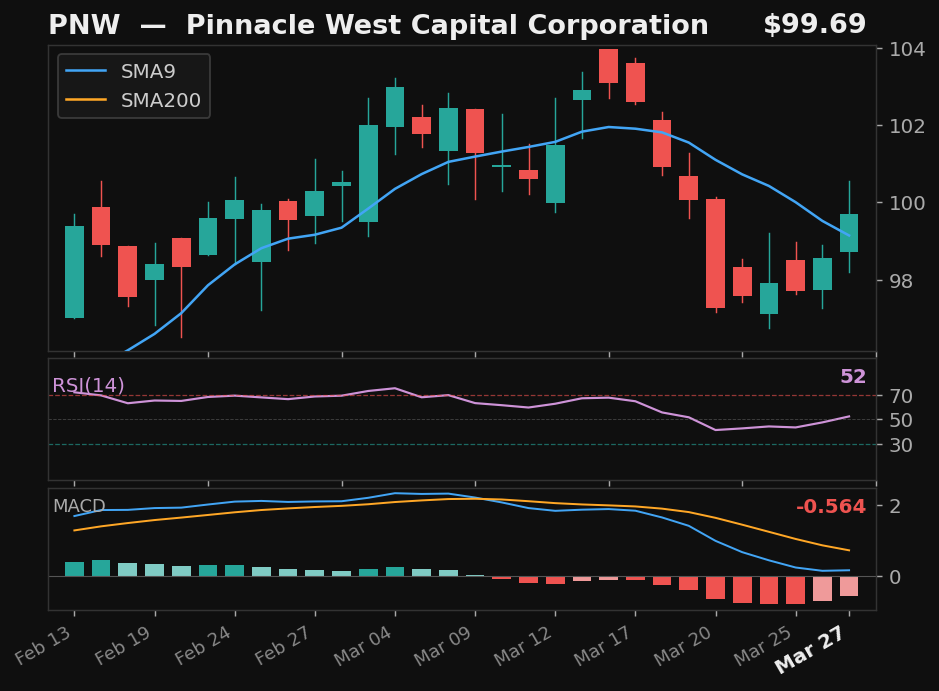Viewport: 939px width, 691px height.
Task: Click the MACD panel label
Action: coord(79,507)
